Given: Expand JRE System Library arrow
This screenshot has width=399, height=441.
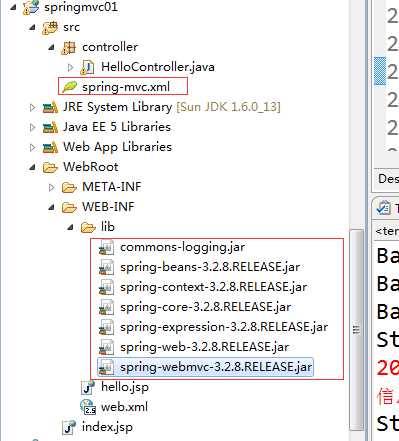Looking at the screenshot, I should pos(32,107).
